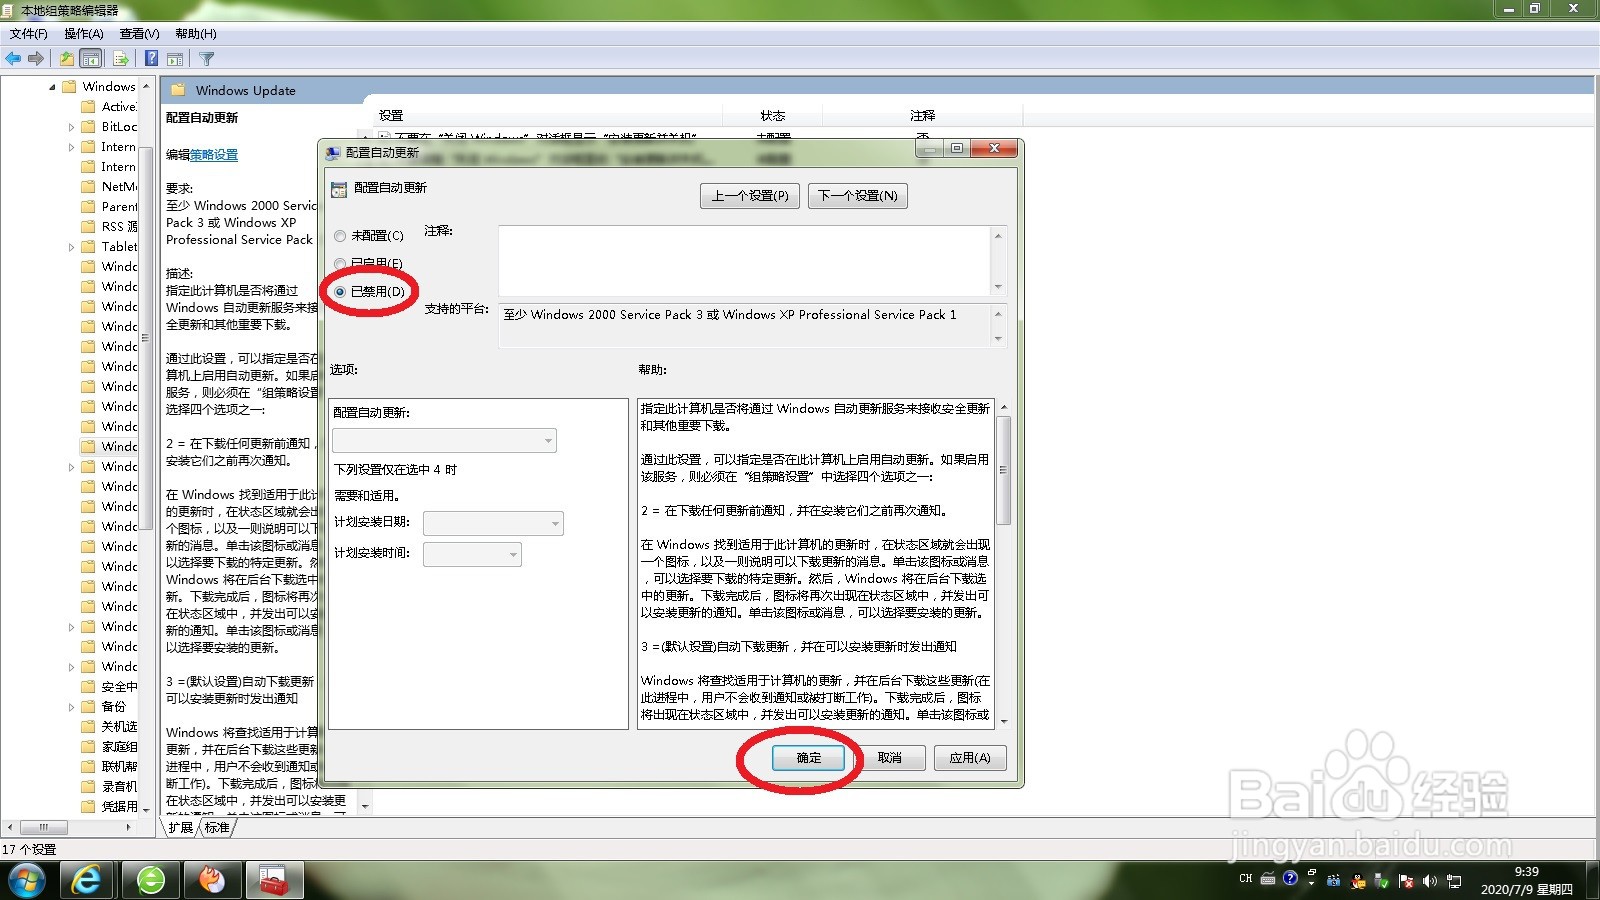The height and width of the screenshot is (900, 1600).
Task: Click the blue camera tray icon
Action: click(1334, 881)
